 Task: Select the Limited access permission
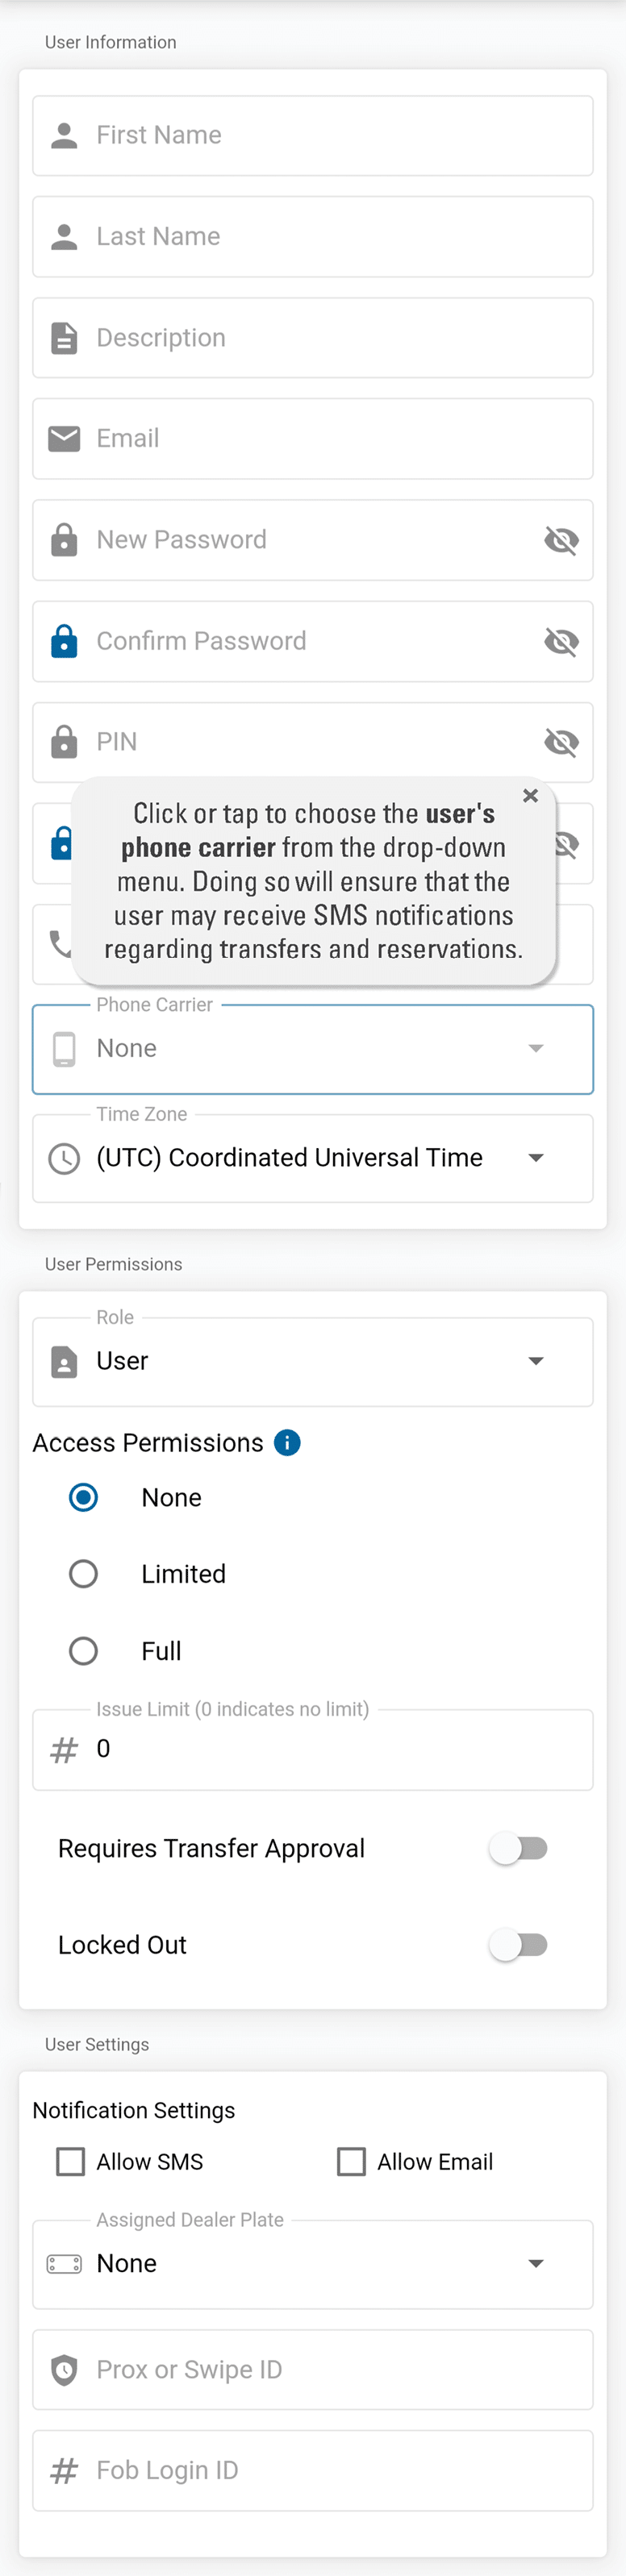(83, 1574)
